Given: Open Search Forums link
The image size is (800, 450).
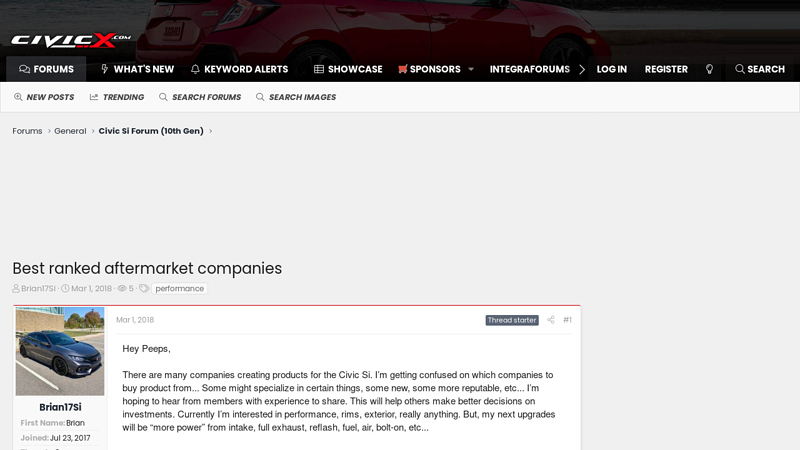Looking at the screenshot, I should [200, 97].
